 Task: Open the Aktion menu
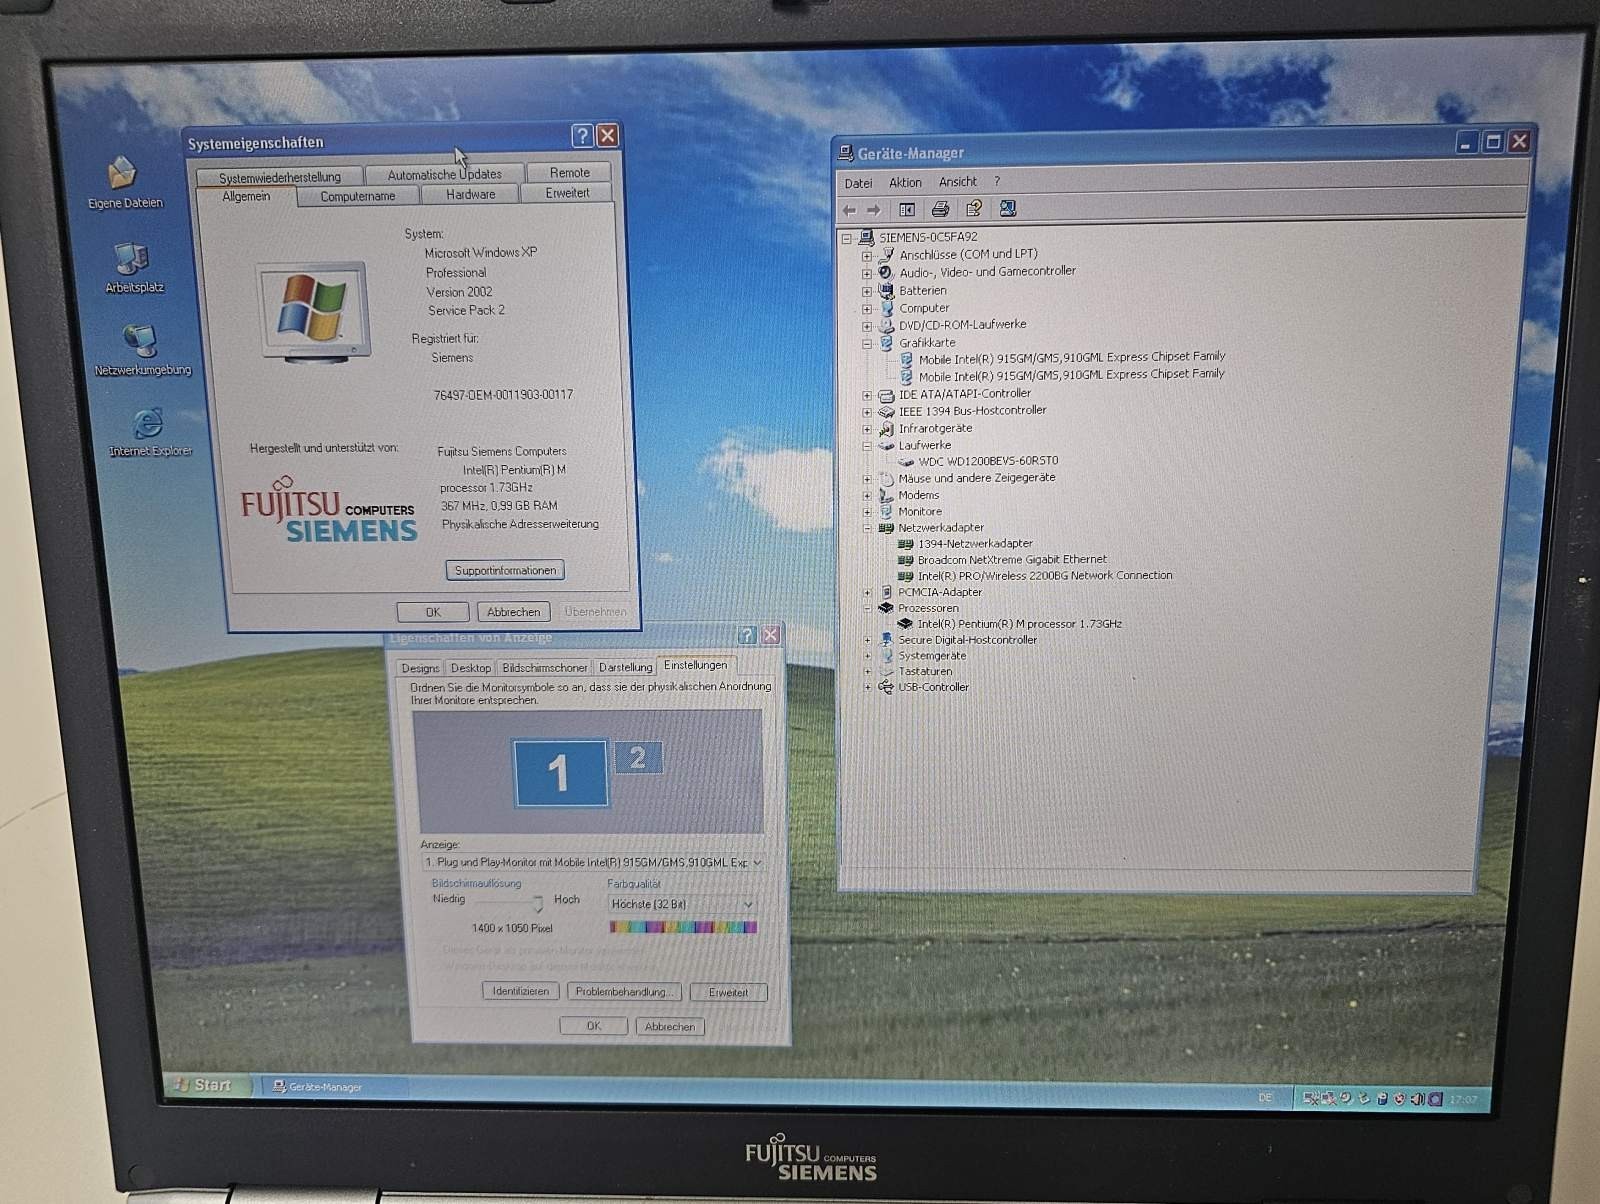(905, 182)
